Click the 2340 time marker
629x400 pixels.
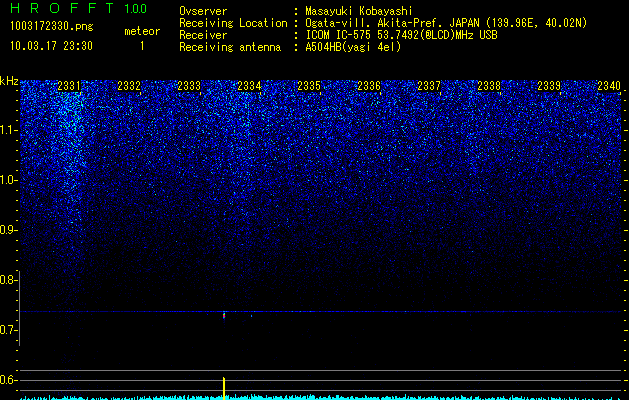coord(609,86)
